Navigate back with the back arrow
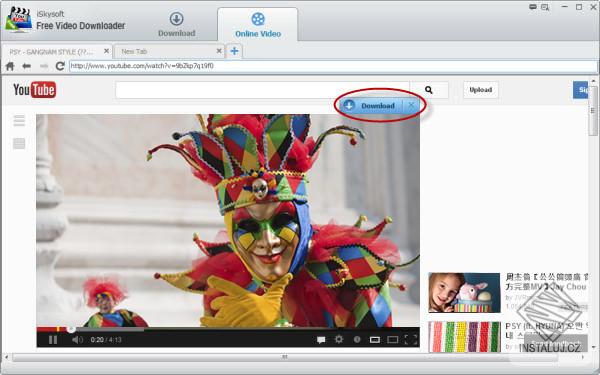 (x=26, y=66)
